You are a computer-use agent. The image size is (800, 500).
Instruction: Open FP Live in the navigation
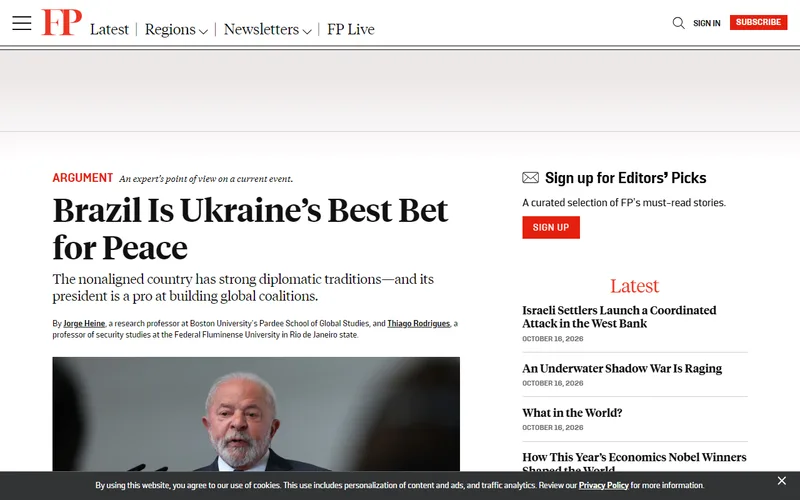[x=351, y=30]
